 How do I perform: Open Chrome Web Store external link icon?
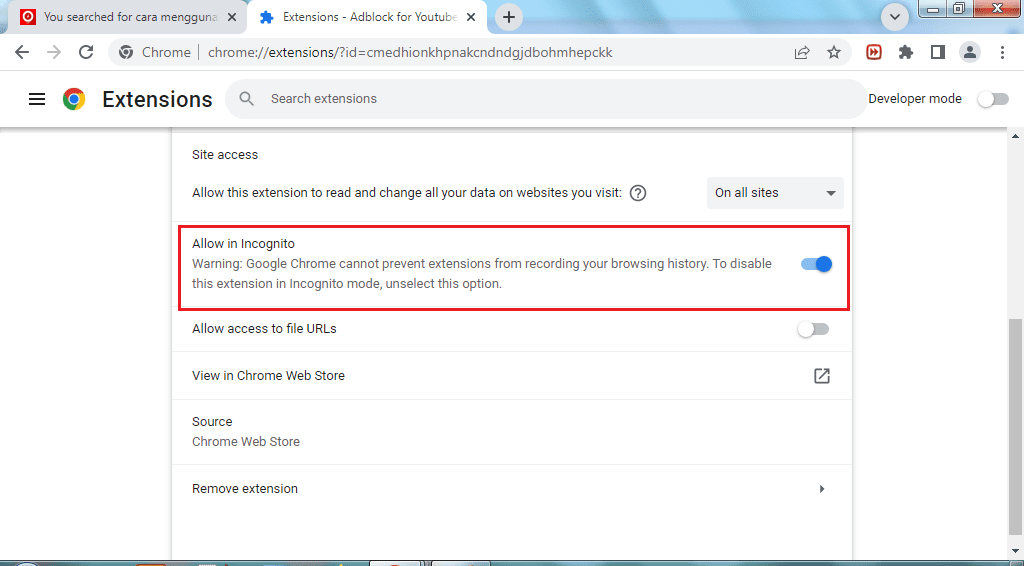(x=822, y=375)
